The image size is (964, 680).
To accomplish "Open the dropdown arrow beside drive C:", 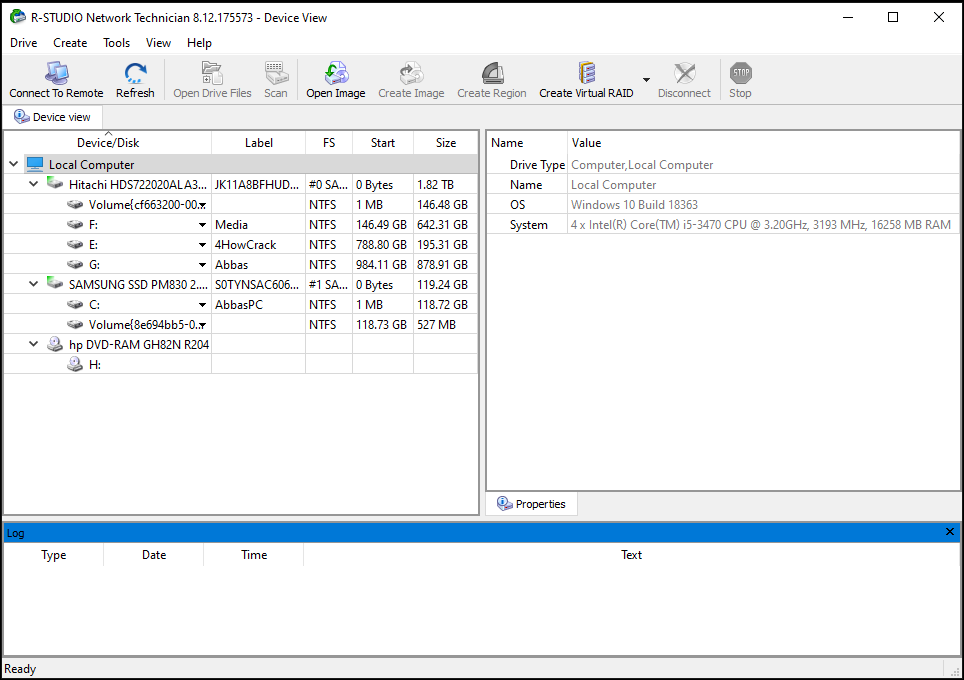I will [202, 305].
